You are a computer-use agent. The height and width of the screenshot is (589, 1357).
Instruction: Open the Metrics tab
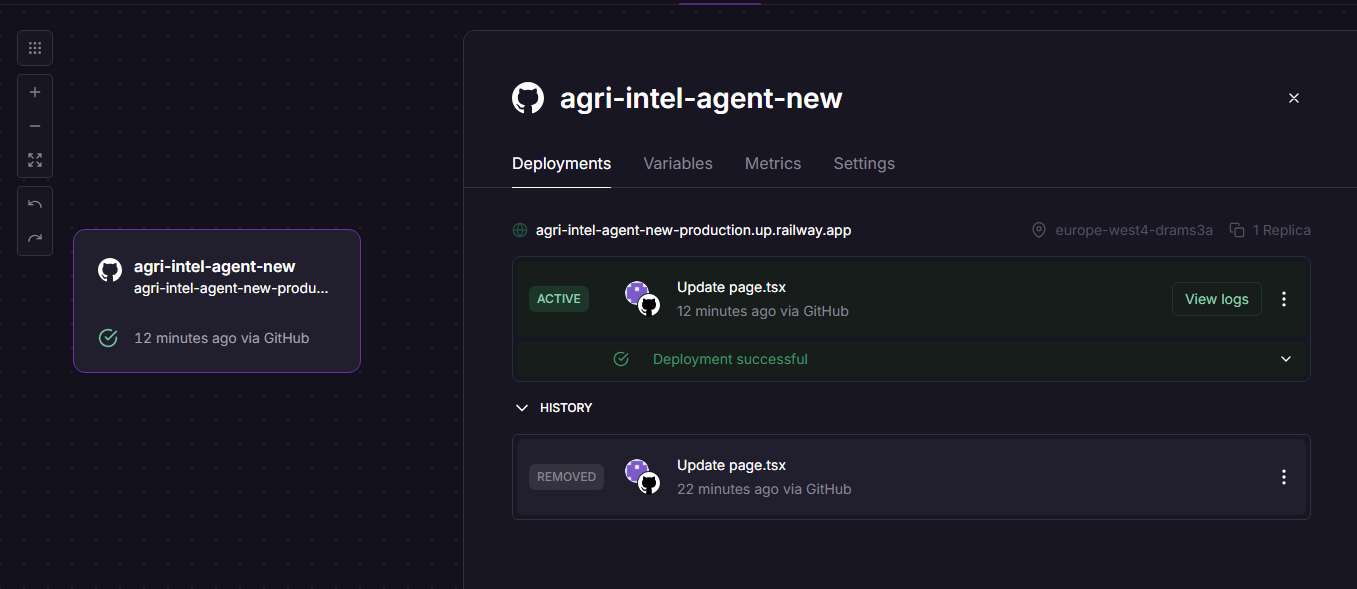[x=773, y=163]
